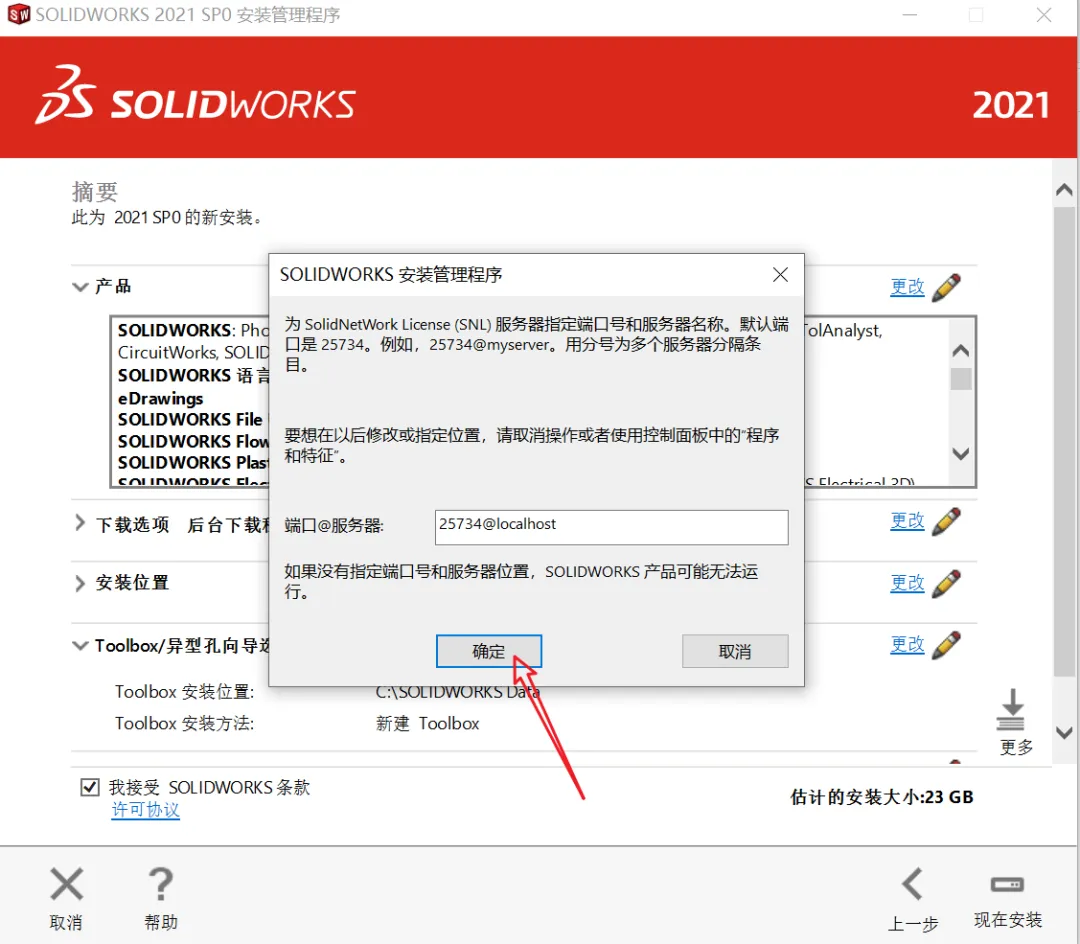The width and height of the screenshot is (1080, 944).
Task: Click the main page scrollbar up arrow
Action: tap(1064, 189)
